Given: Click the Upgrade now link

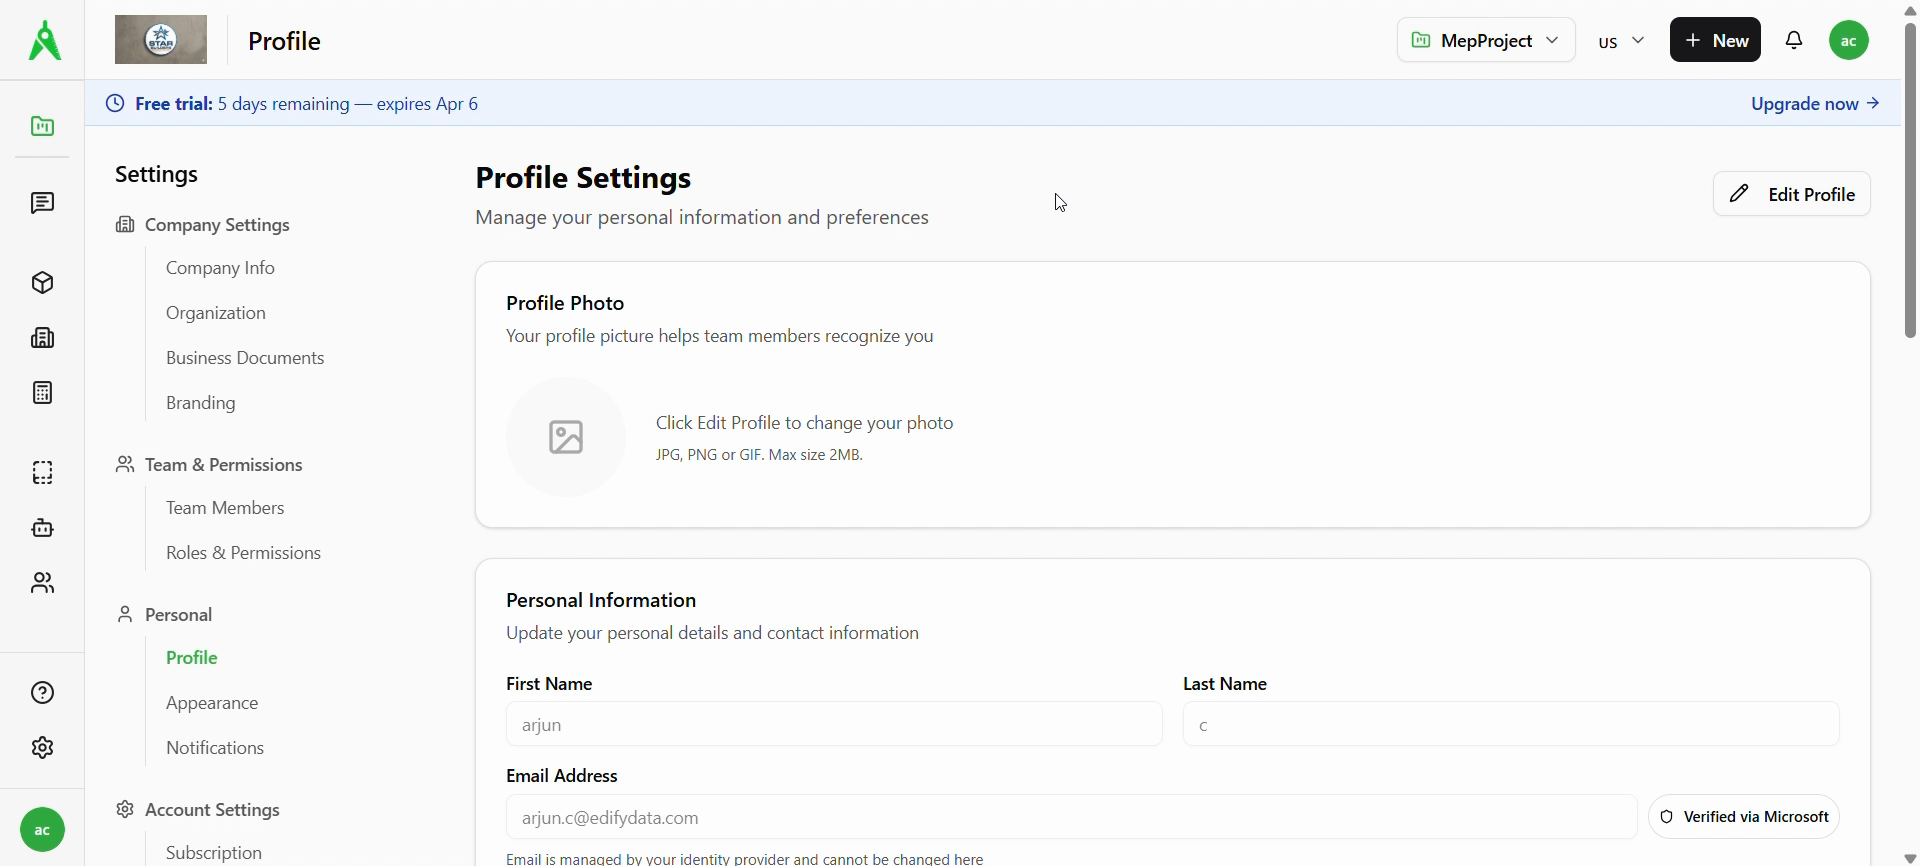Looking at the screenshot, I should click(1814, 104).
